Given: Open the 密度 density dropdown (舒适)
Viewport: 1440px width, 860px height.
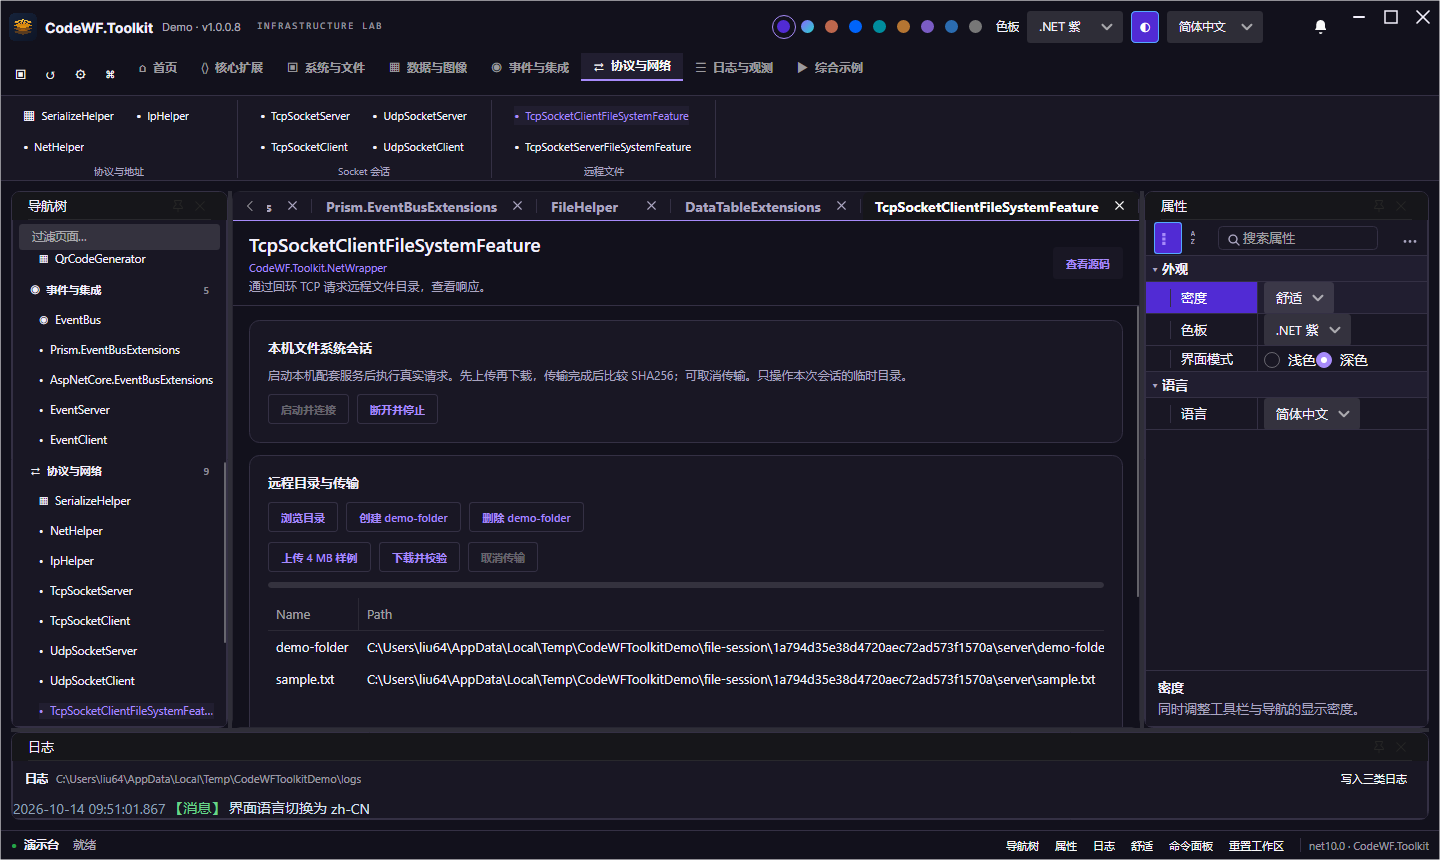Looking at the screenshot, I should click(x=1298, y=298).
